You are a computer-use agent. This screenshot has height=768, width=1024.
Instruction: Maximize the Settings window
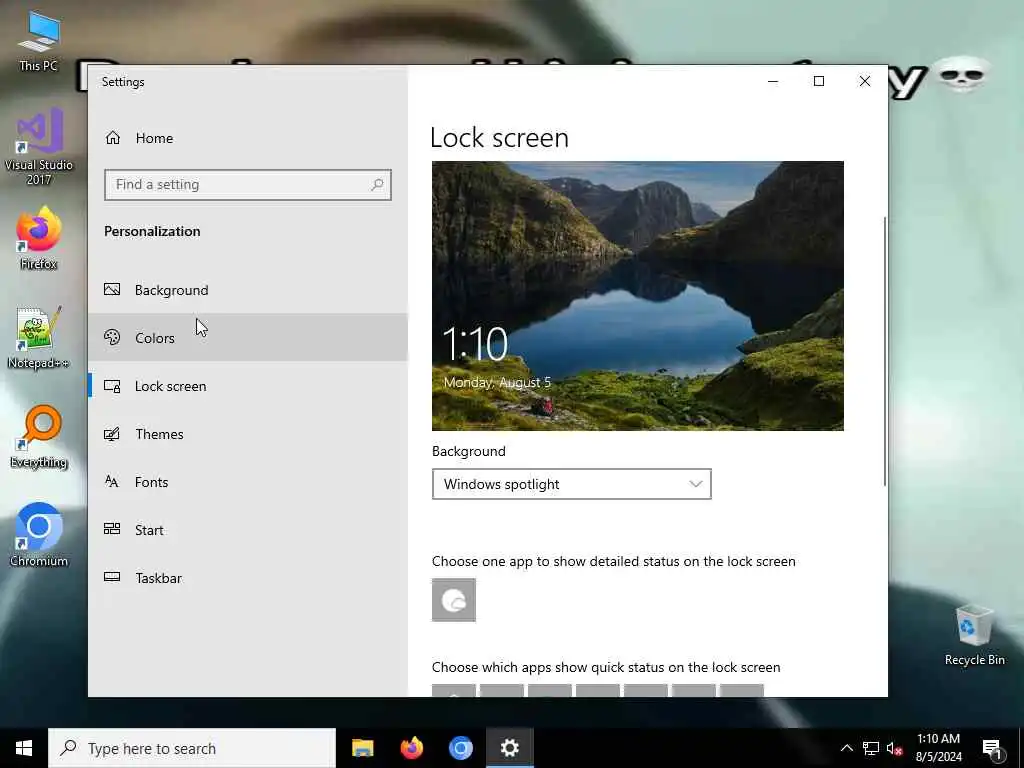[x=819, y=81]
